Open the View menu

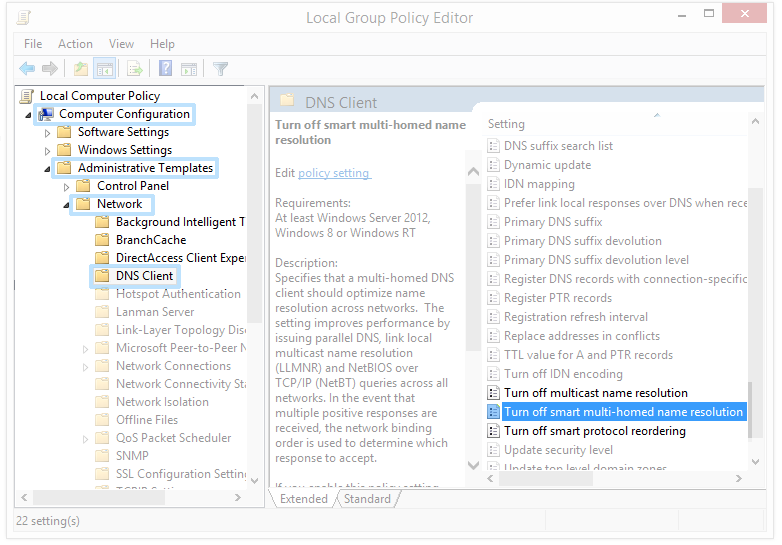(x=121, y=44)
